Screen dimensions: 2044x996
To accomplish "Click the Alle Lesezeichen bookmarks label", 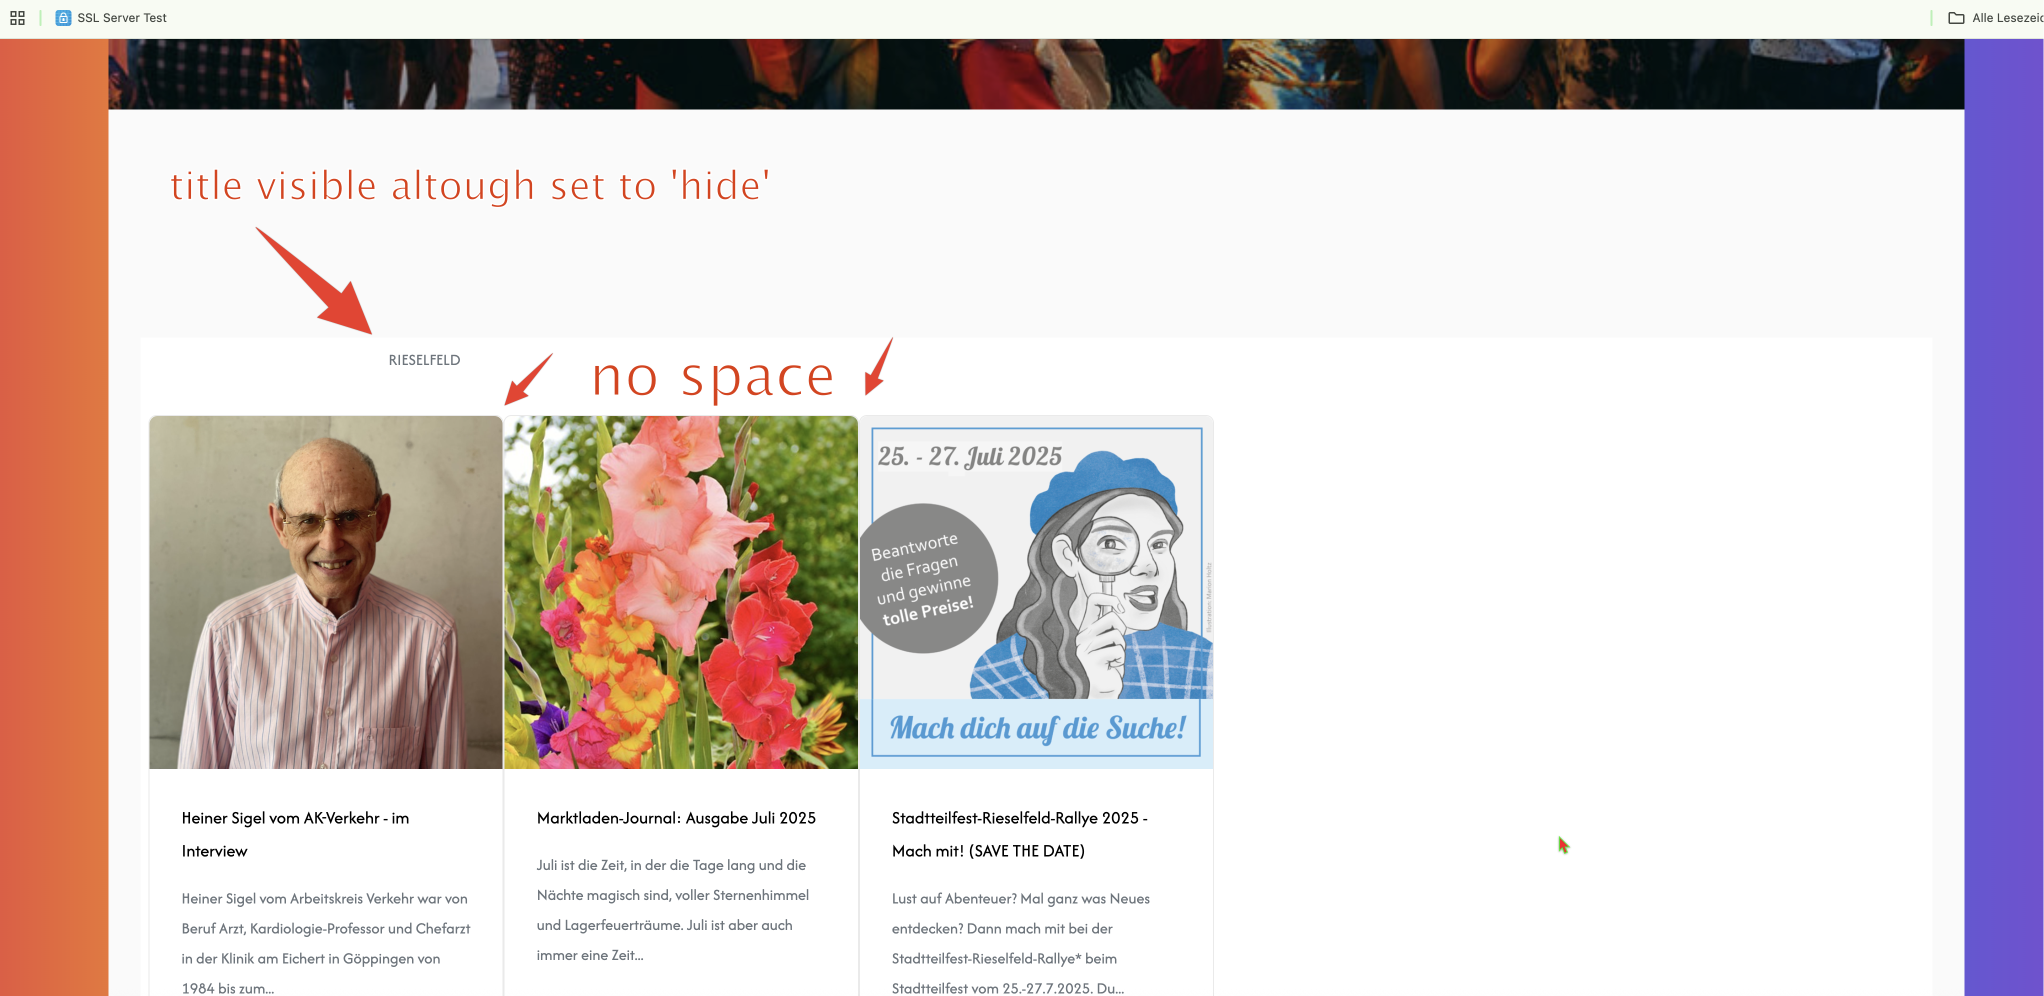I will tap(2007, 18).
